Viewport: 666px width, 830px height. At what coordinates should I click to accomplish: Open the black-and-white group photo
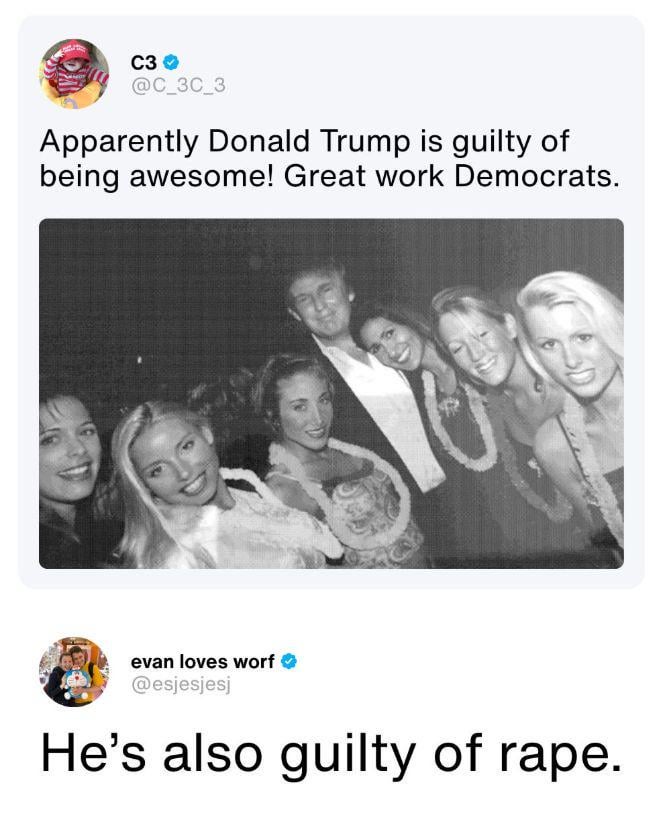coord(331,393)
